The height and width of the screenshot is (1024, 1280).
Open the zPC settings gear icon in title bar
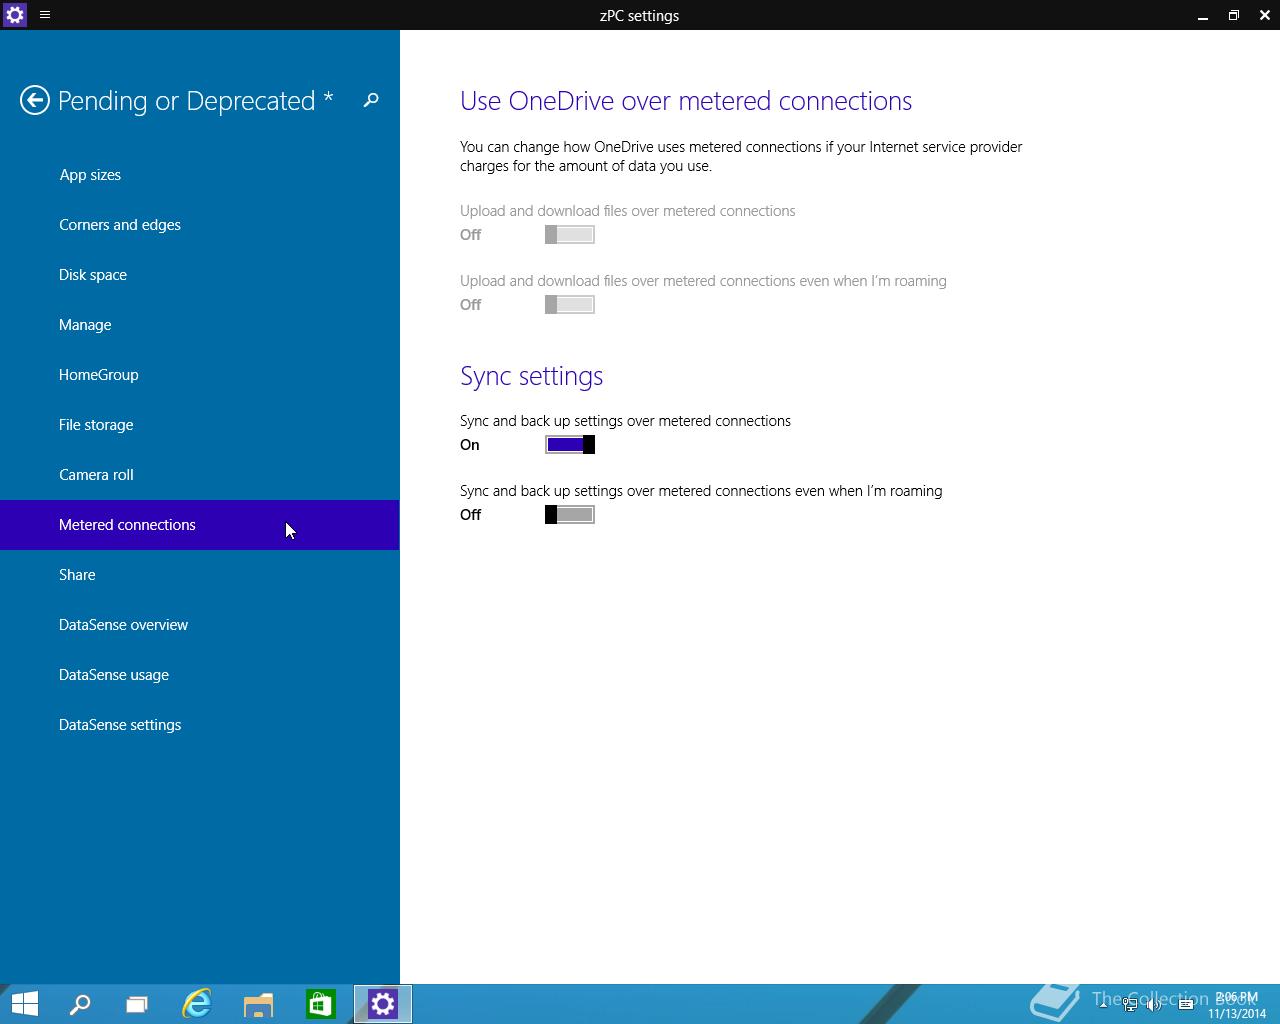point(15,15)
